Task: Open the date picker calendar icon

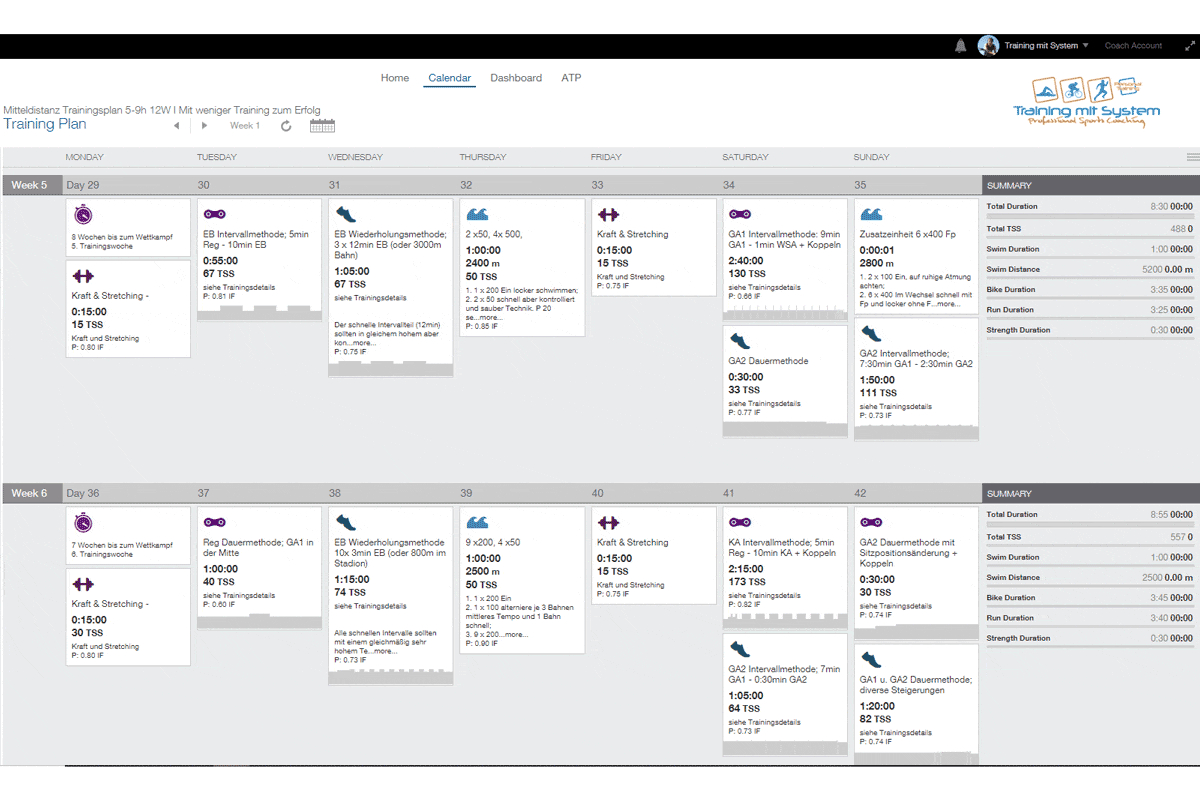Action: [322, 126]
